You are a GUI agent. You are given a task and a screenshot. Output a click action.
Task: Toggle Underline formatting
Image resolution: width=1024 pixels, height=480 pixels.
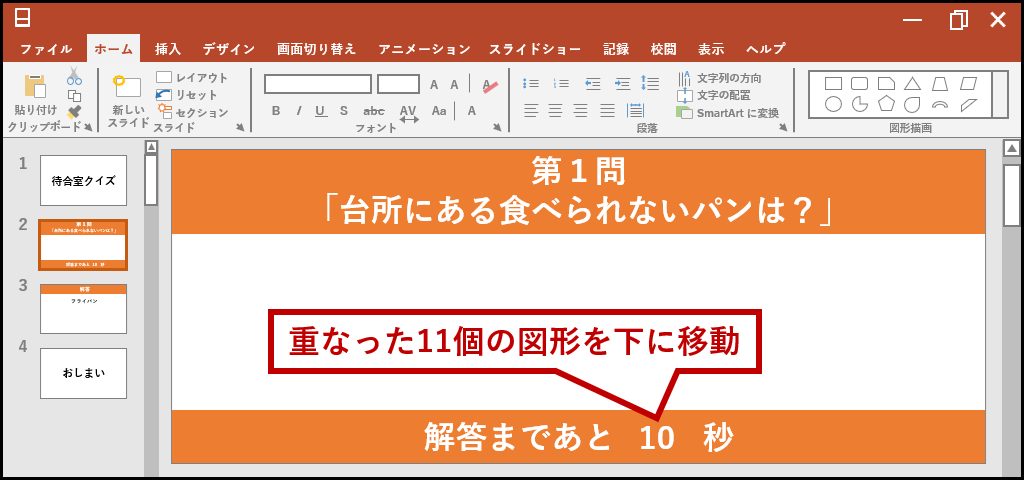tap(321, 111)
